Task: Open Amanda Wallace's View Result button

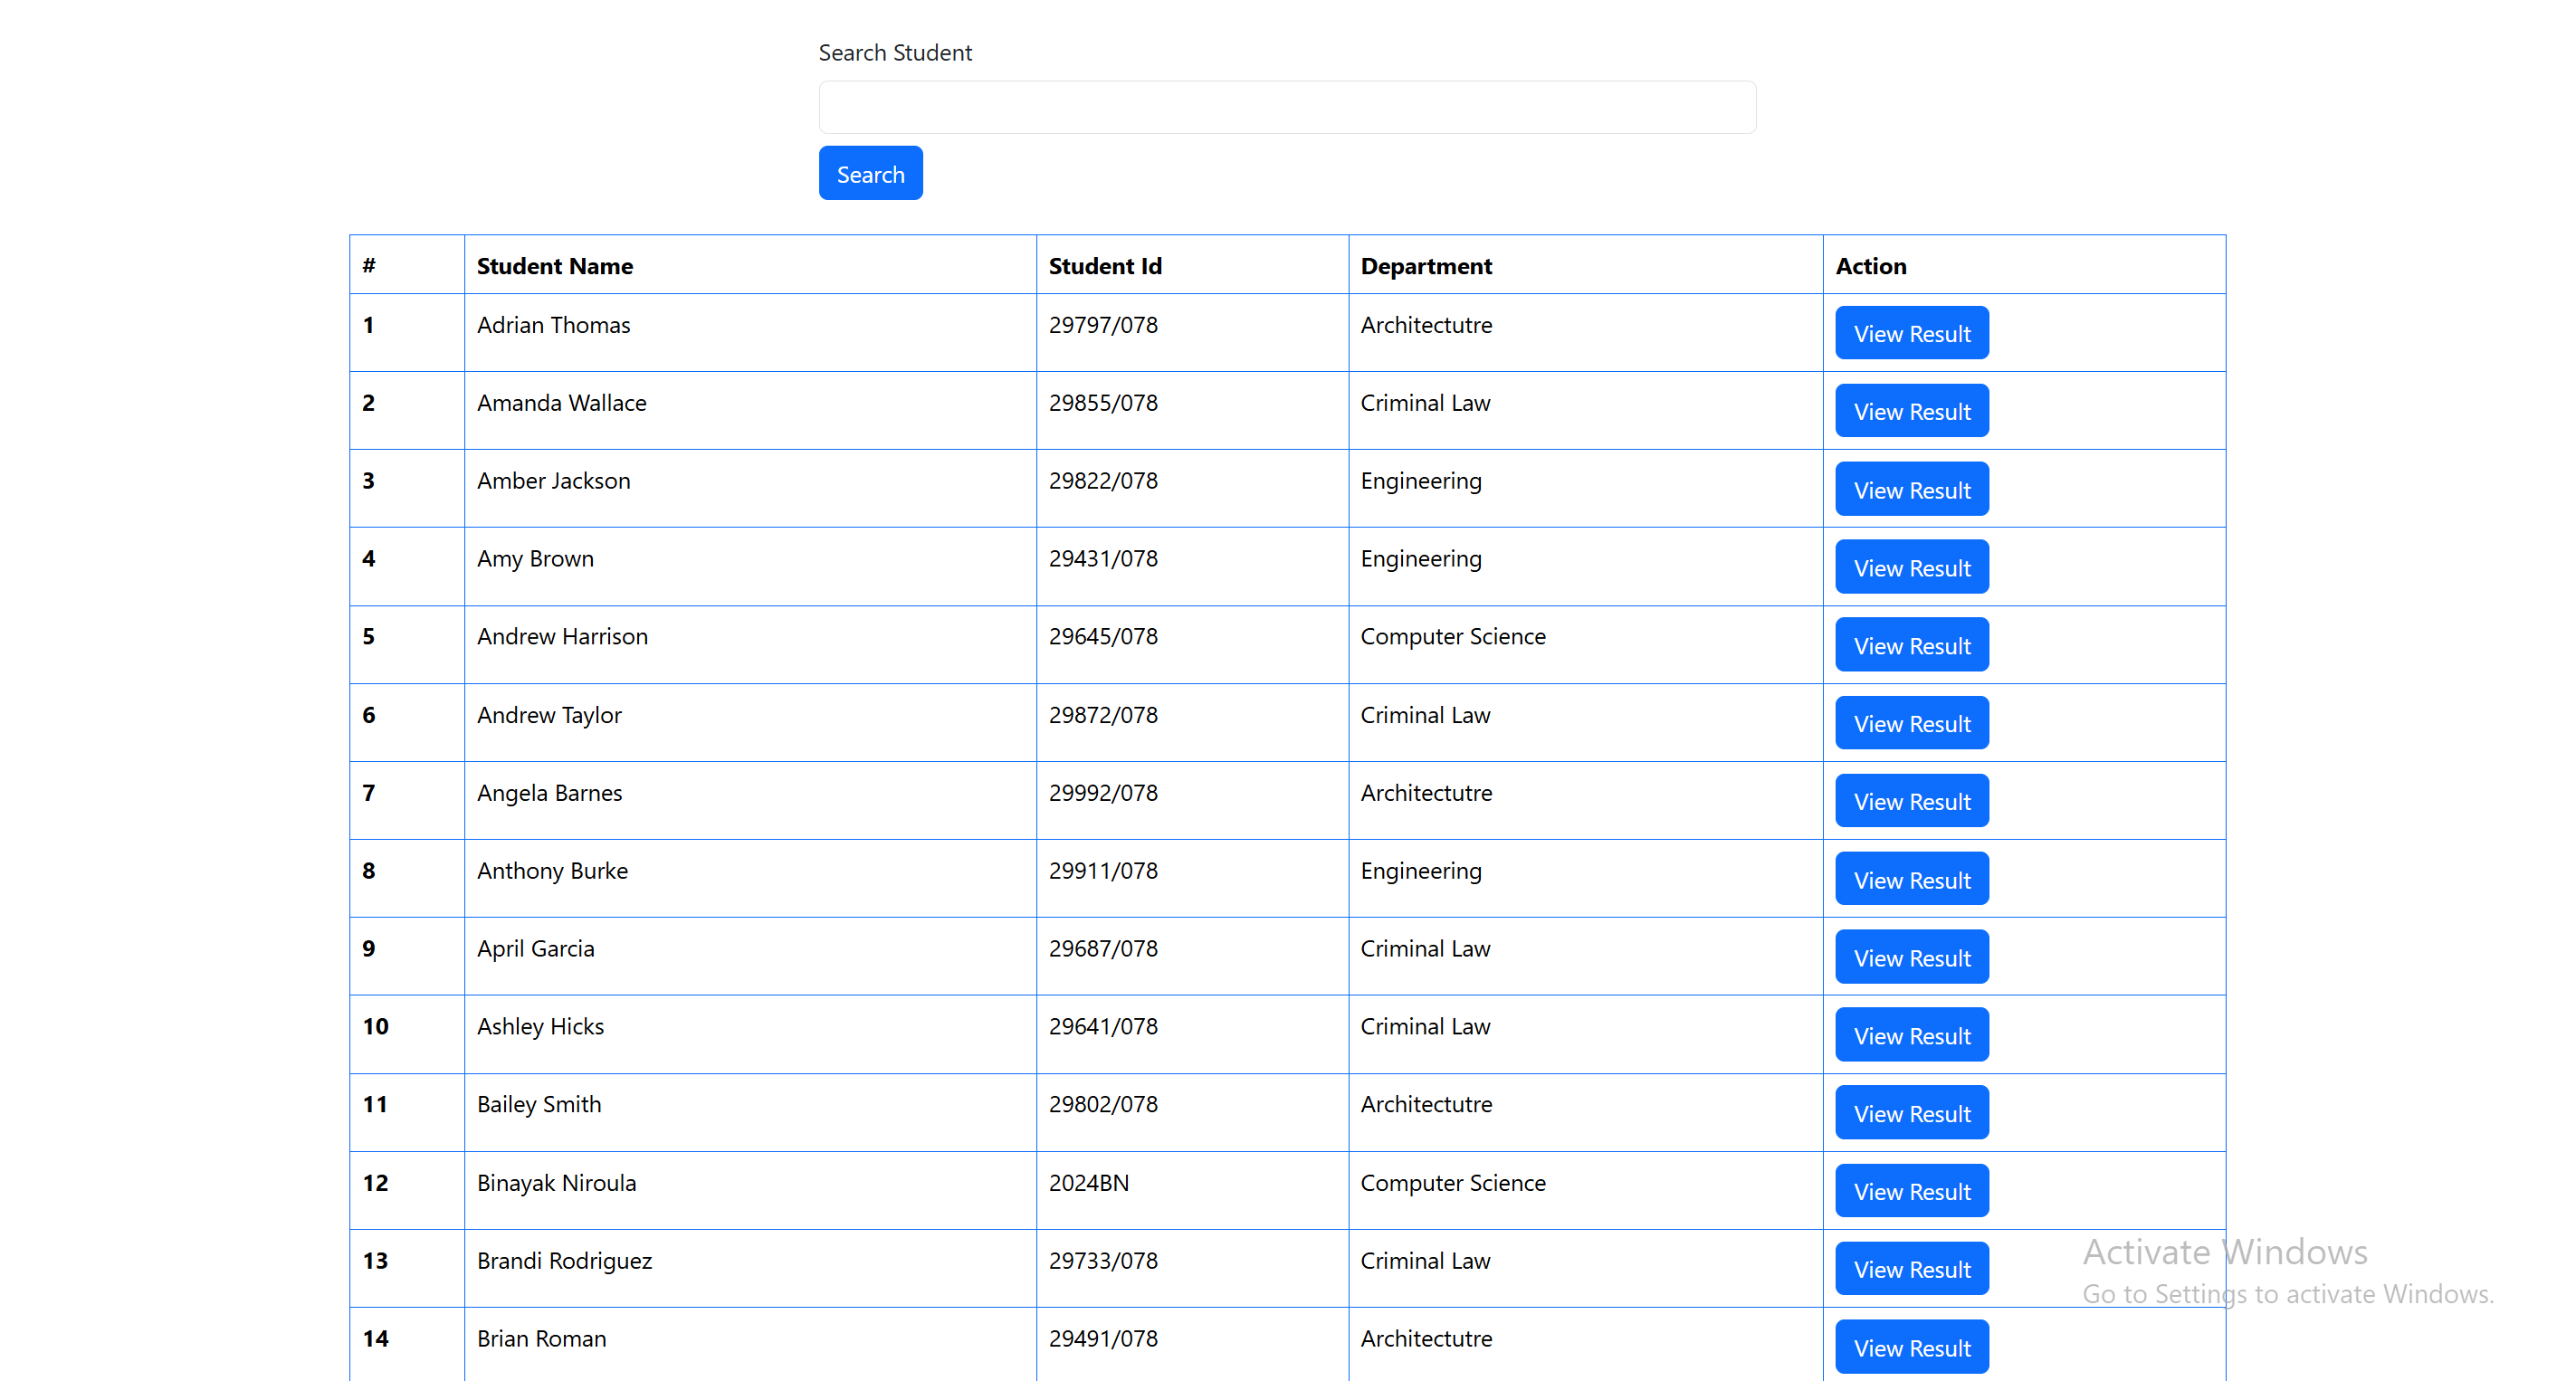Action: (1911, 411)
